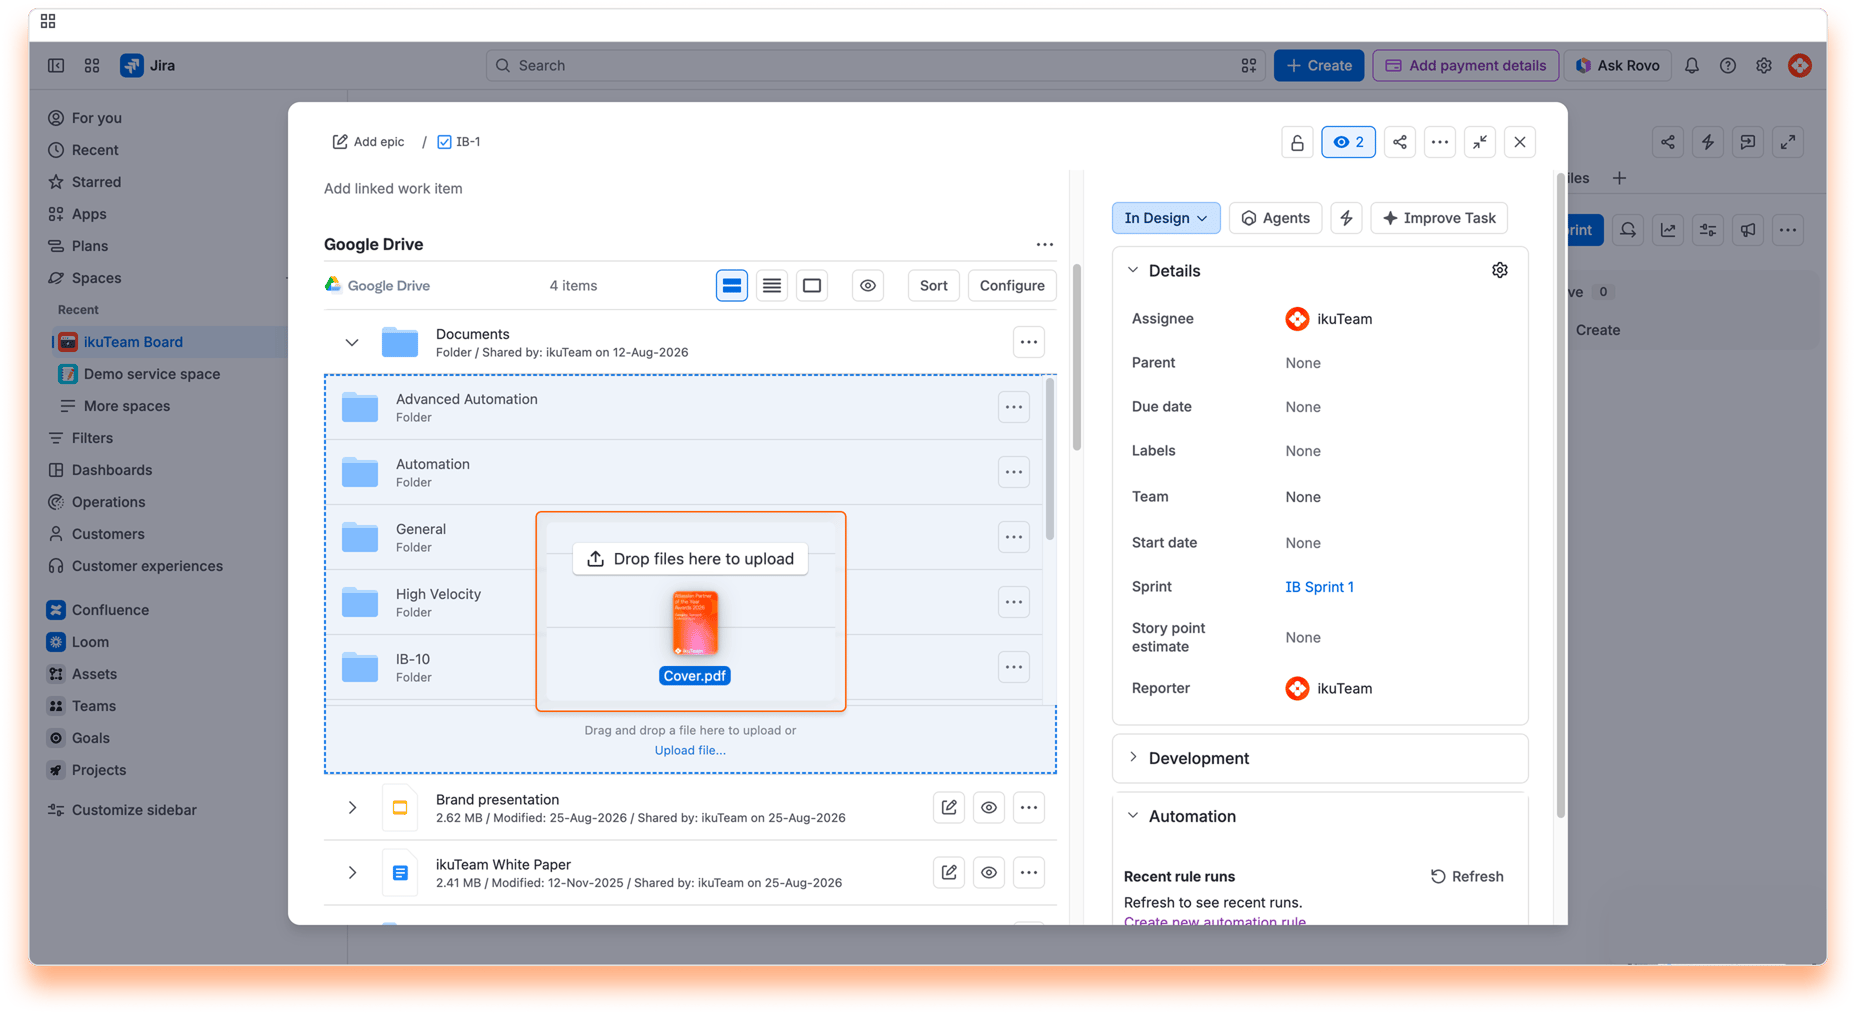
Task: Preview Brand presentation with eye icon
Action: click(989, 808)
